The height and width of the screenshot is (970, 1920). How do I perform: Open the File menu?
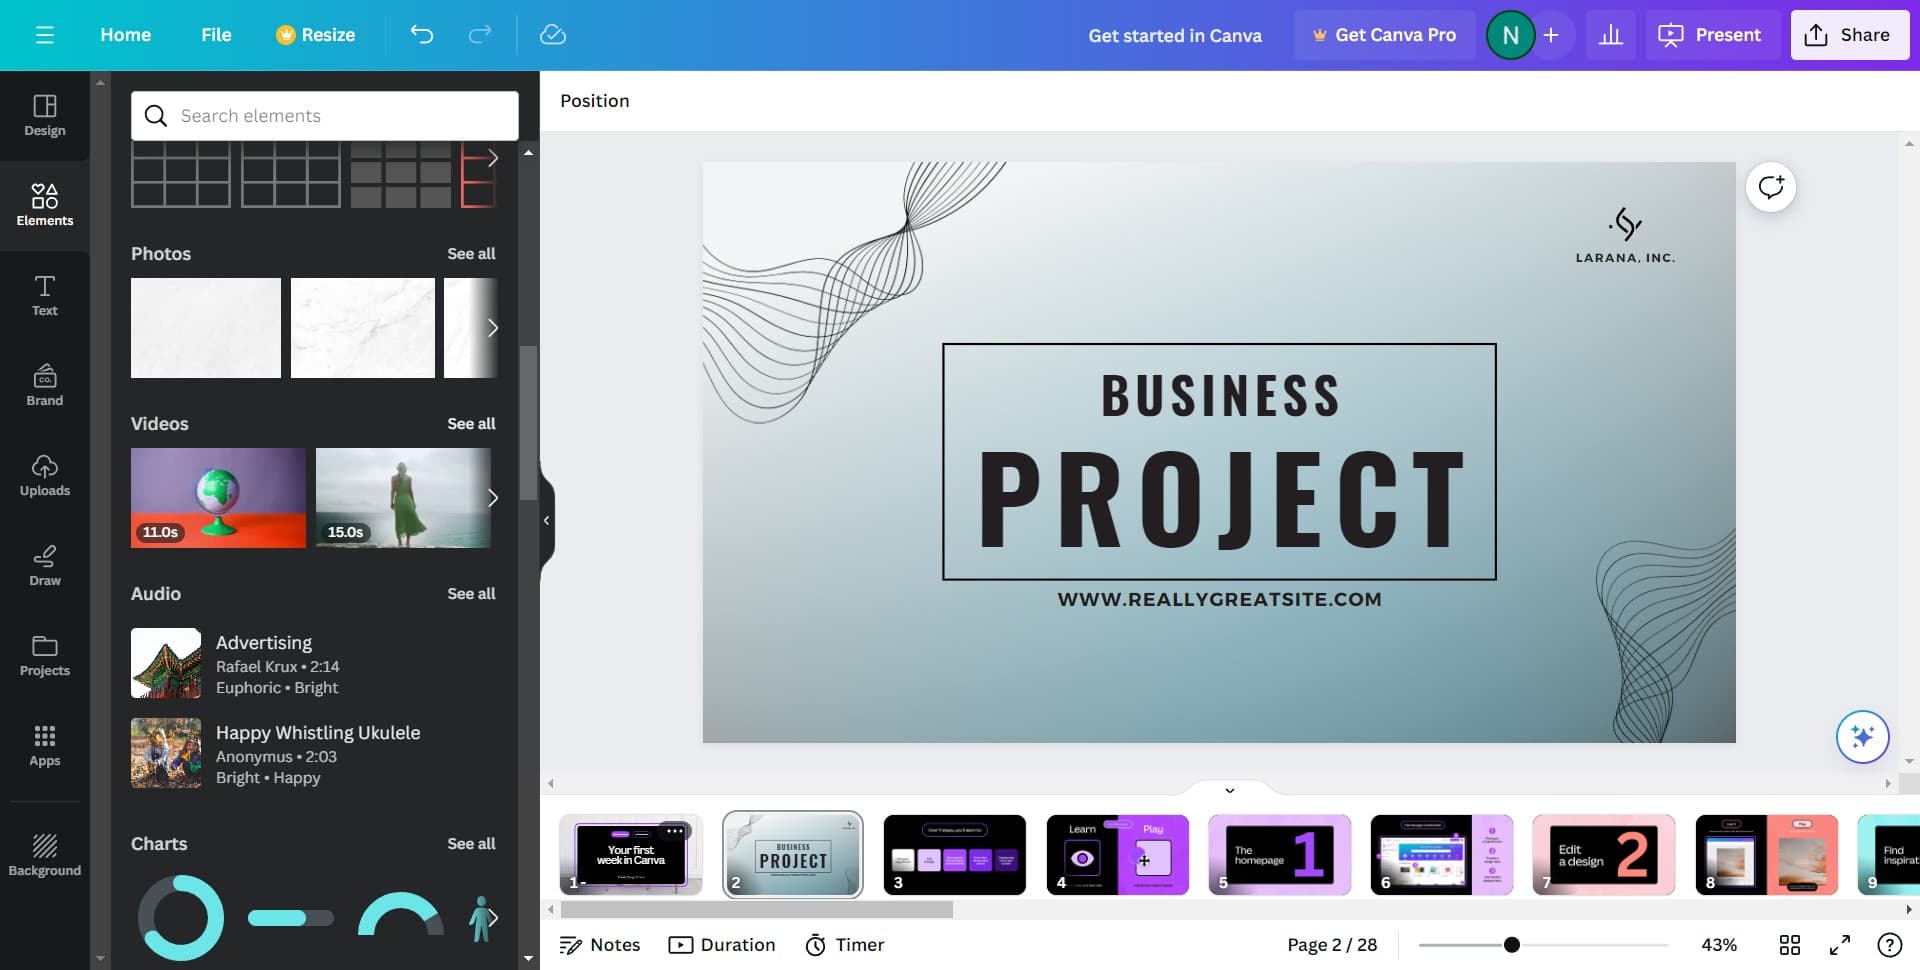(216, 35)
